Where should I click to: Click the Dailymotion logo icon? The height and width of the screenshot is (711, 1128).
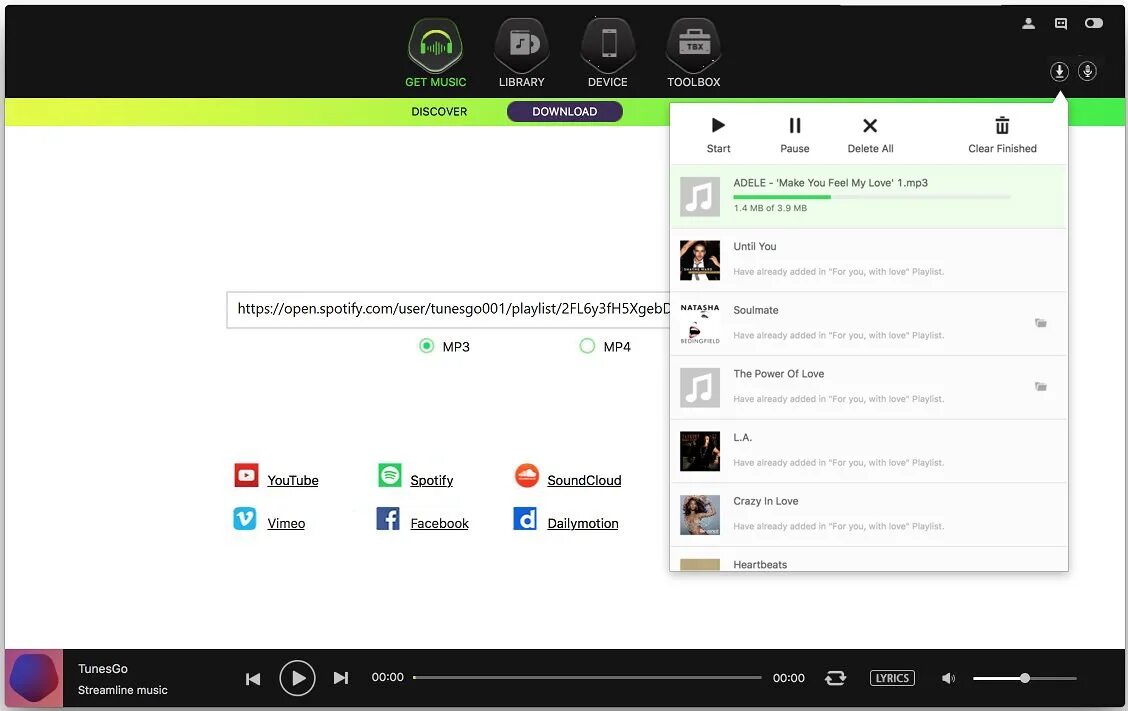[x=525, y=518]
